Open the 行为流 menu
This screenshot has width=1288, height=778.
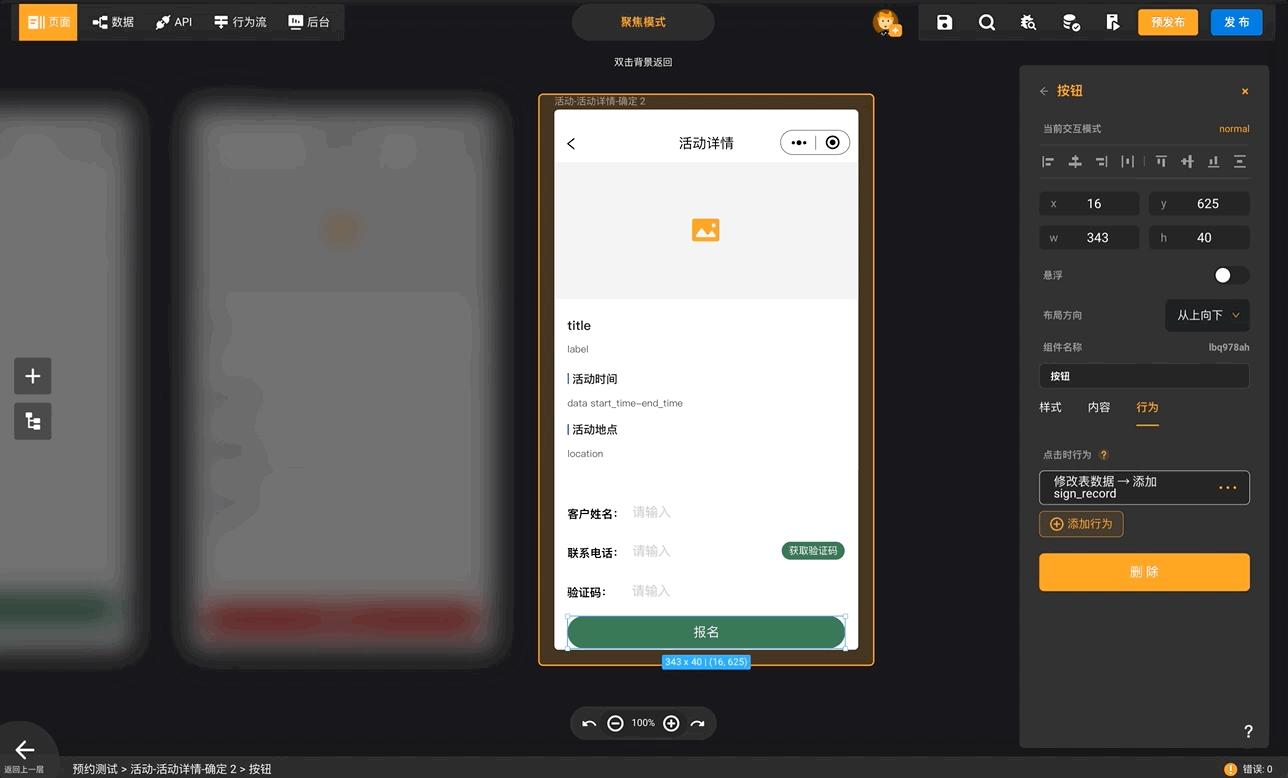[240, 21]
